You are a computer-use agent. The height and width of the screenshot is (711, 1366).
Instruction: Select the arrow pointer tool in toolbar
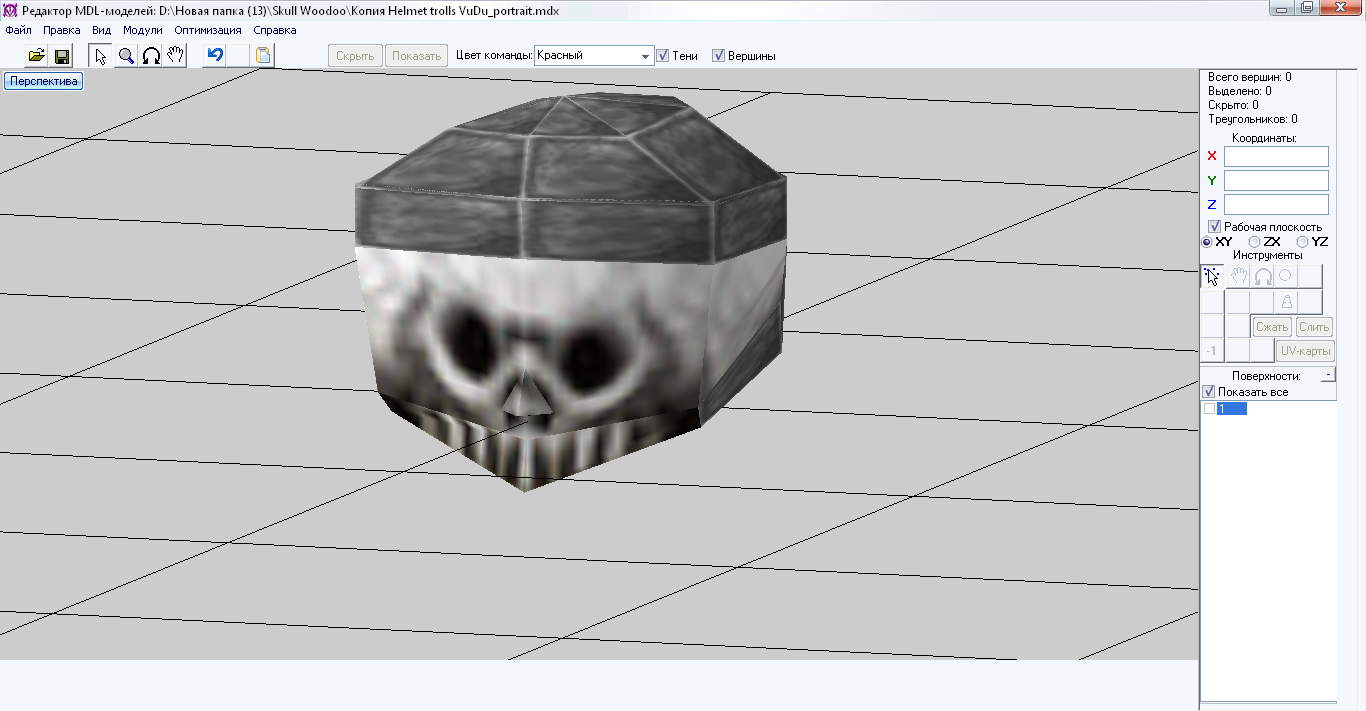point(101,55)
